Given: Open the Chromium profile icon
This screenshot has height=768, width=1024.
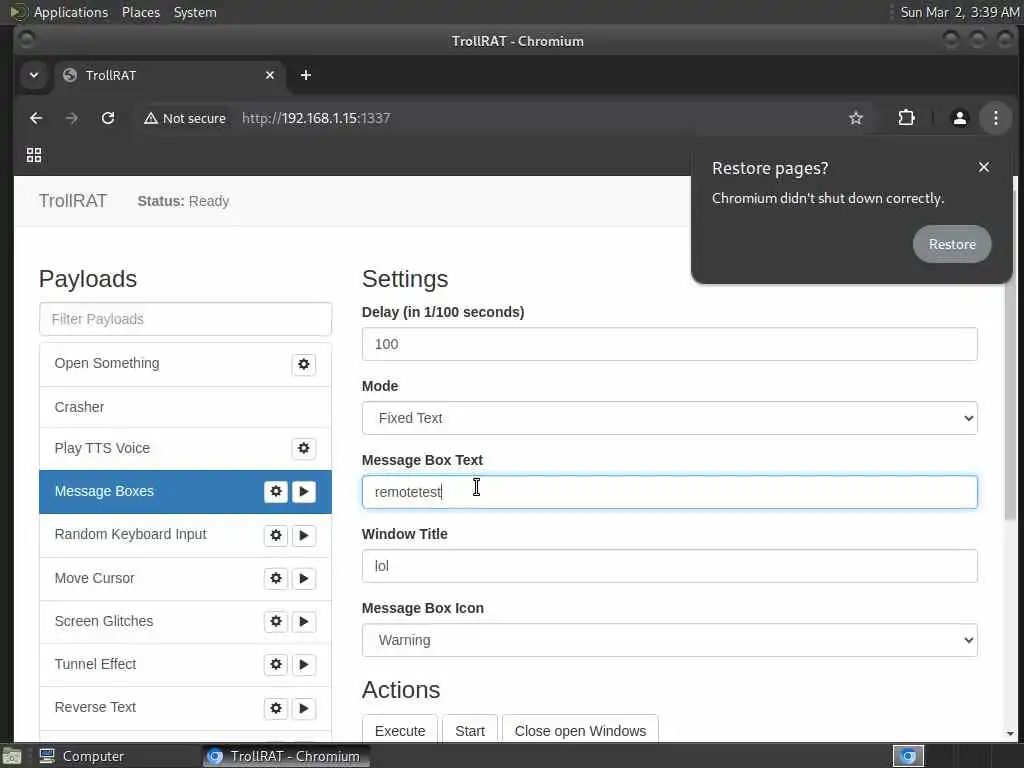Looking at the screenshot, I should 959,118.
